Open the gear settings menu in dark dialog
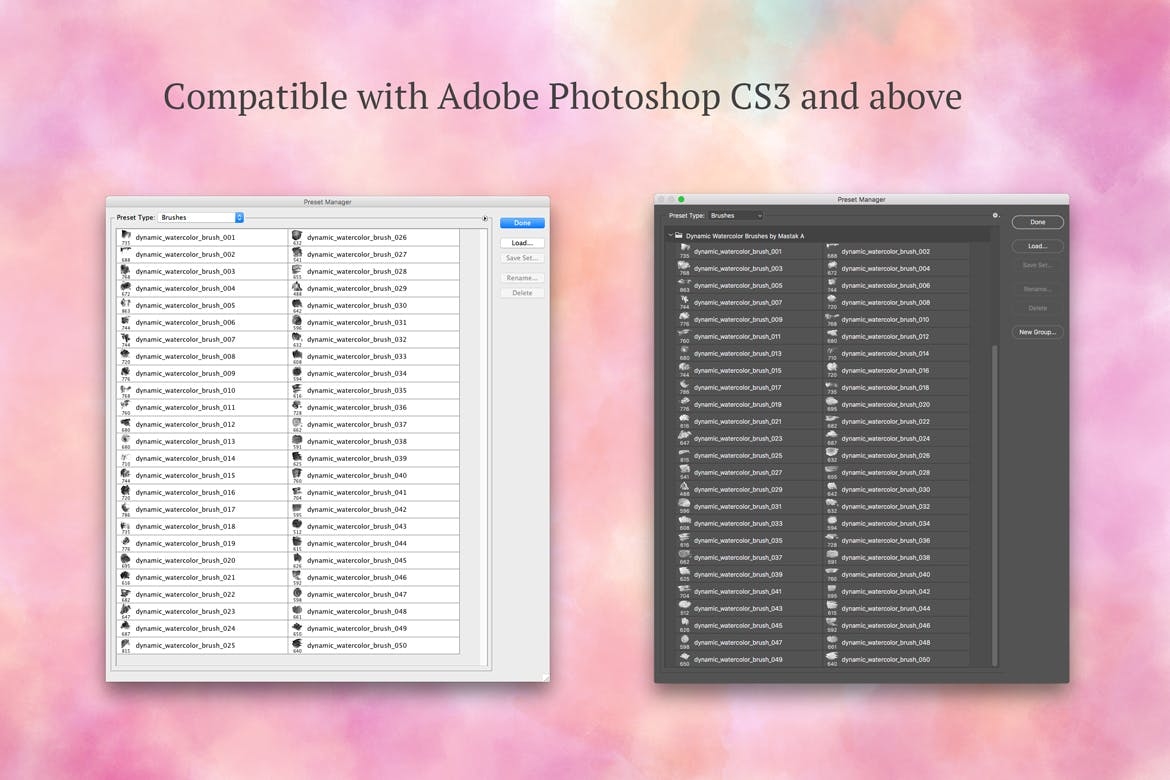This screenshot has width=1170, height=780. click(x=995, y=215)
